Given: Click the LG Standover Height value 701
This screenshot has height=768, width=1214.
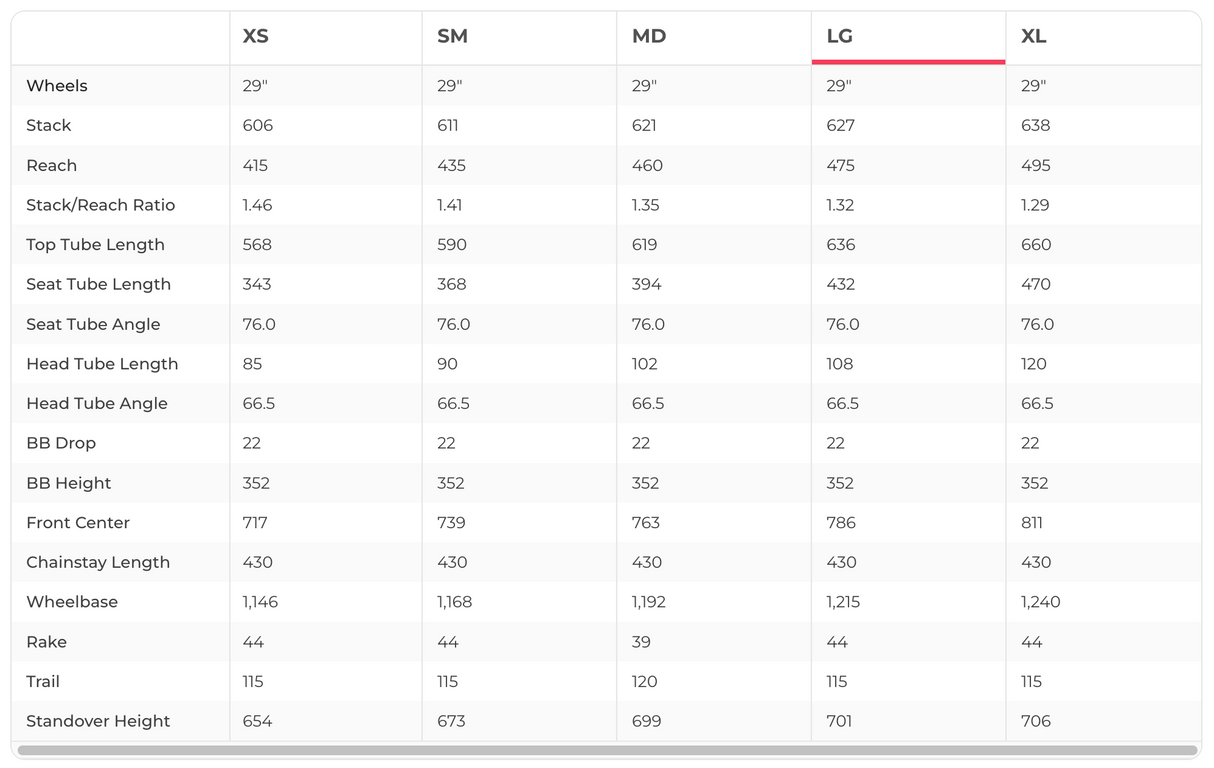Looking at the screenshot, I should (x=839, y=721).
